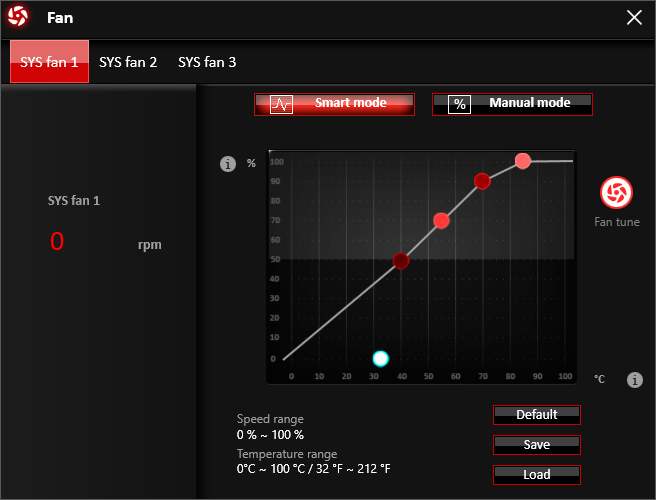Image resolution: width=656 pixels, height=500 pixels.
Task: Click the 100 label on the percent axis
Action: (x=277, y=162)
